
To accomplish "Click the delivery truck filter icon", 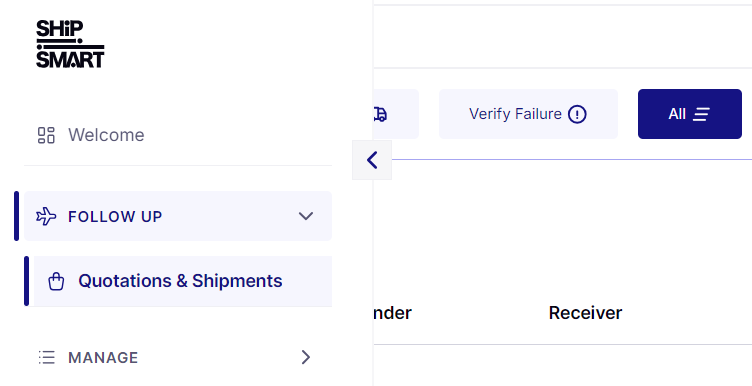I will (380, 114).
